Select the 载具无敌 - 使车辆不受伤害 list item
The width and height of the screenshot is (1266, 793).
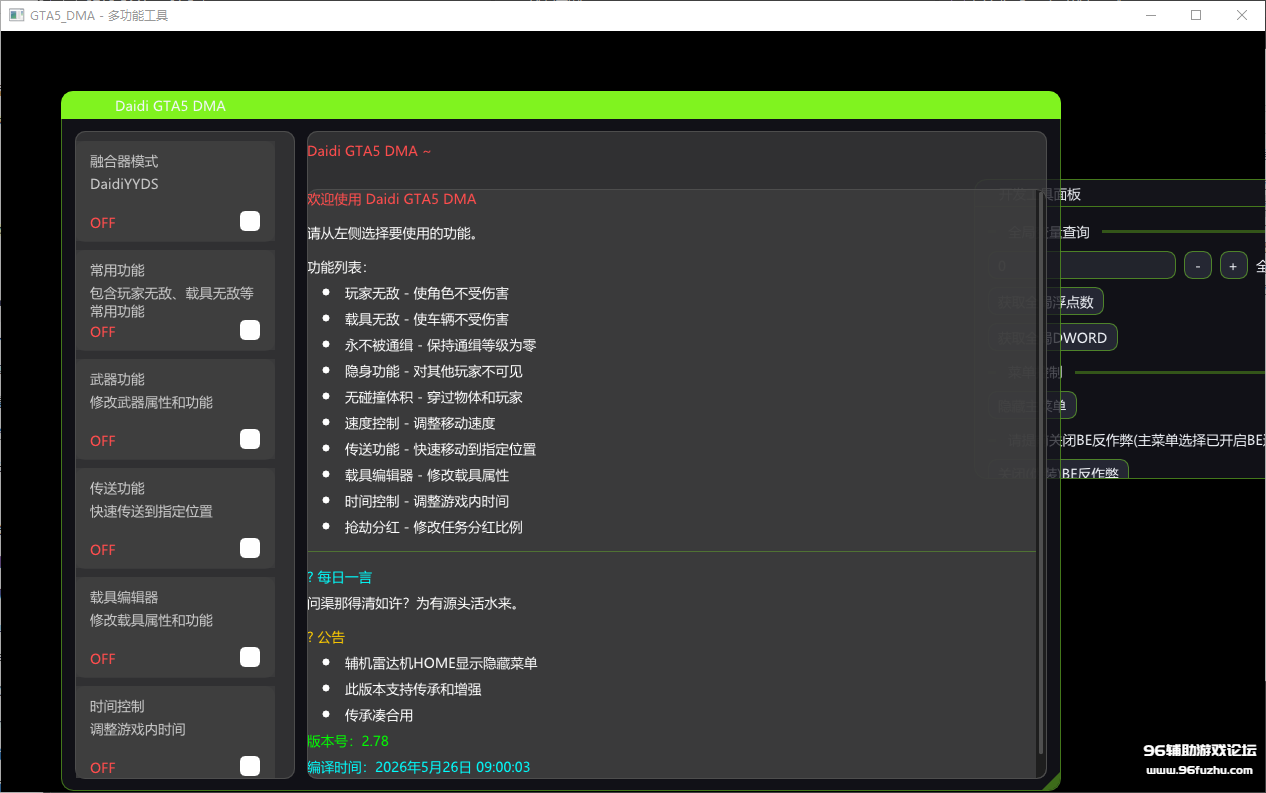pos(427,319)
